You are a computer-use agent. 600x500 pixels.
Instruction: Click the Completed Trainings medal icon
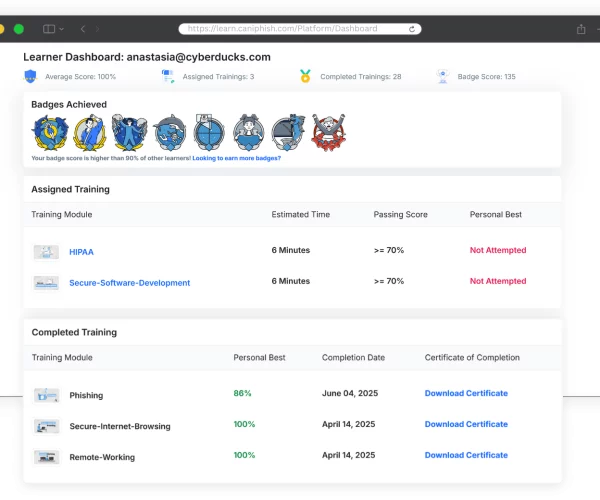coord(305,76)
